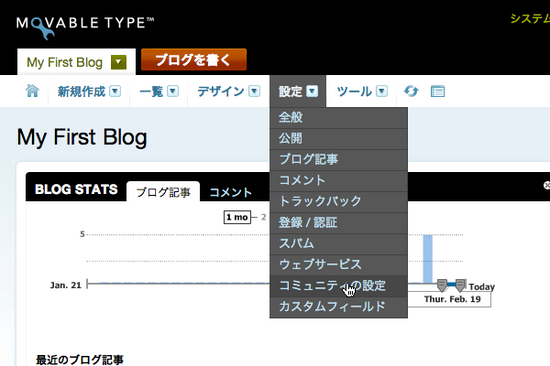
Task: Click the BLOG STATS title
Action: [x=76, y=189]
